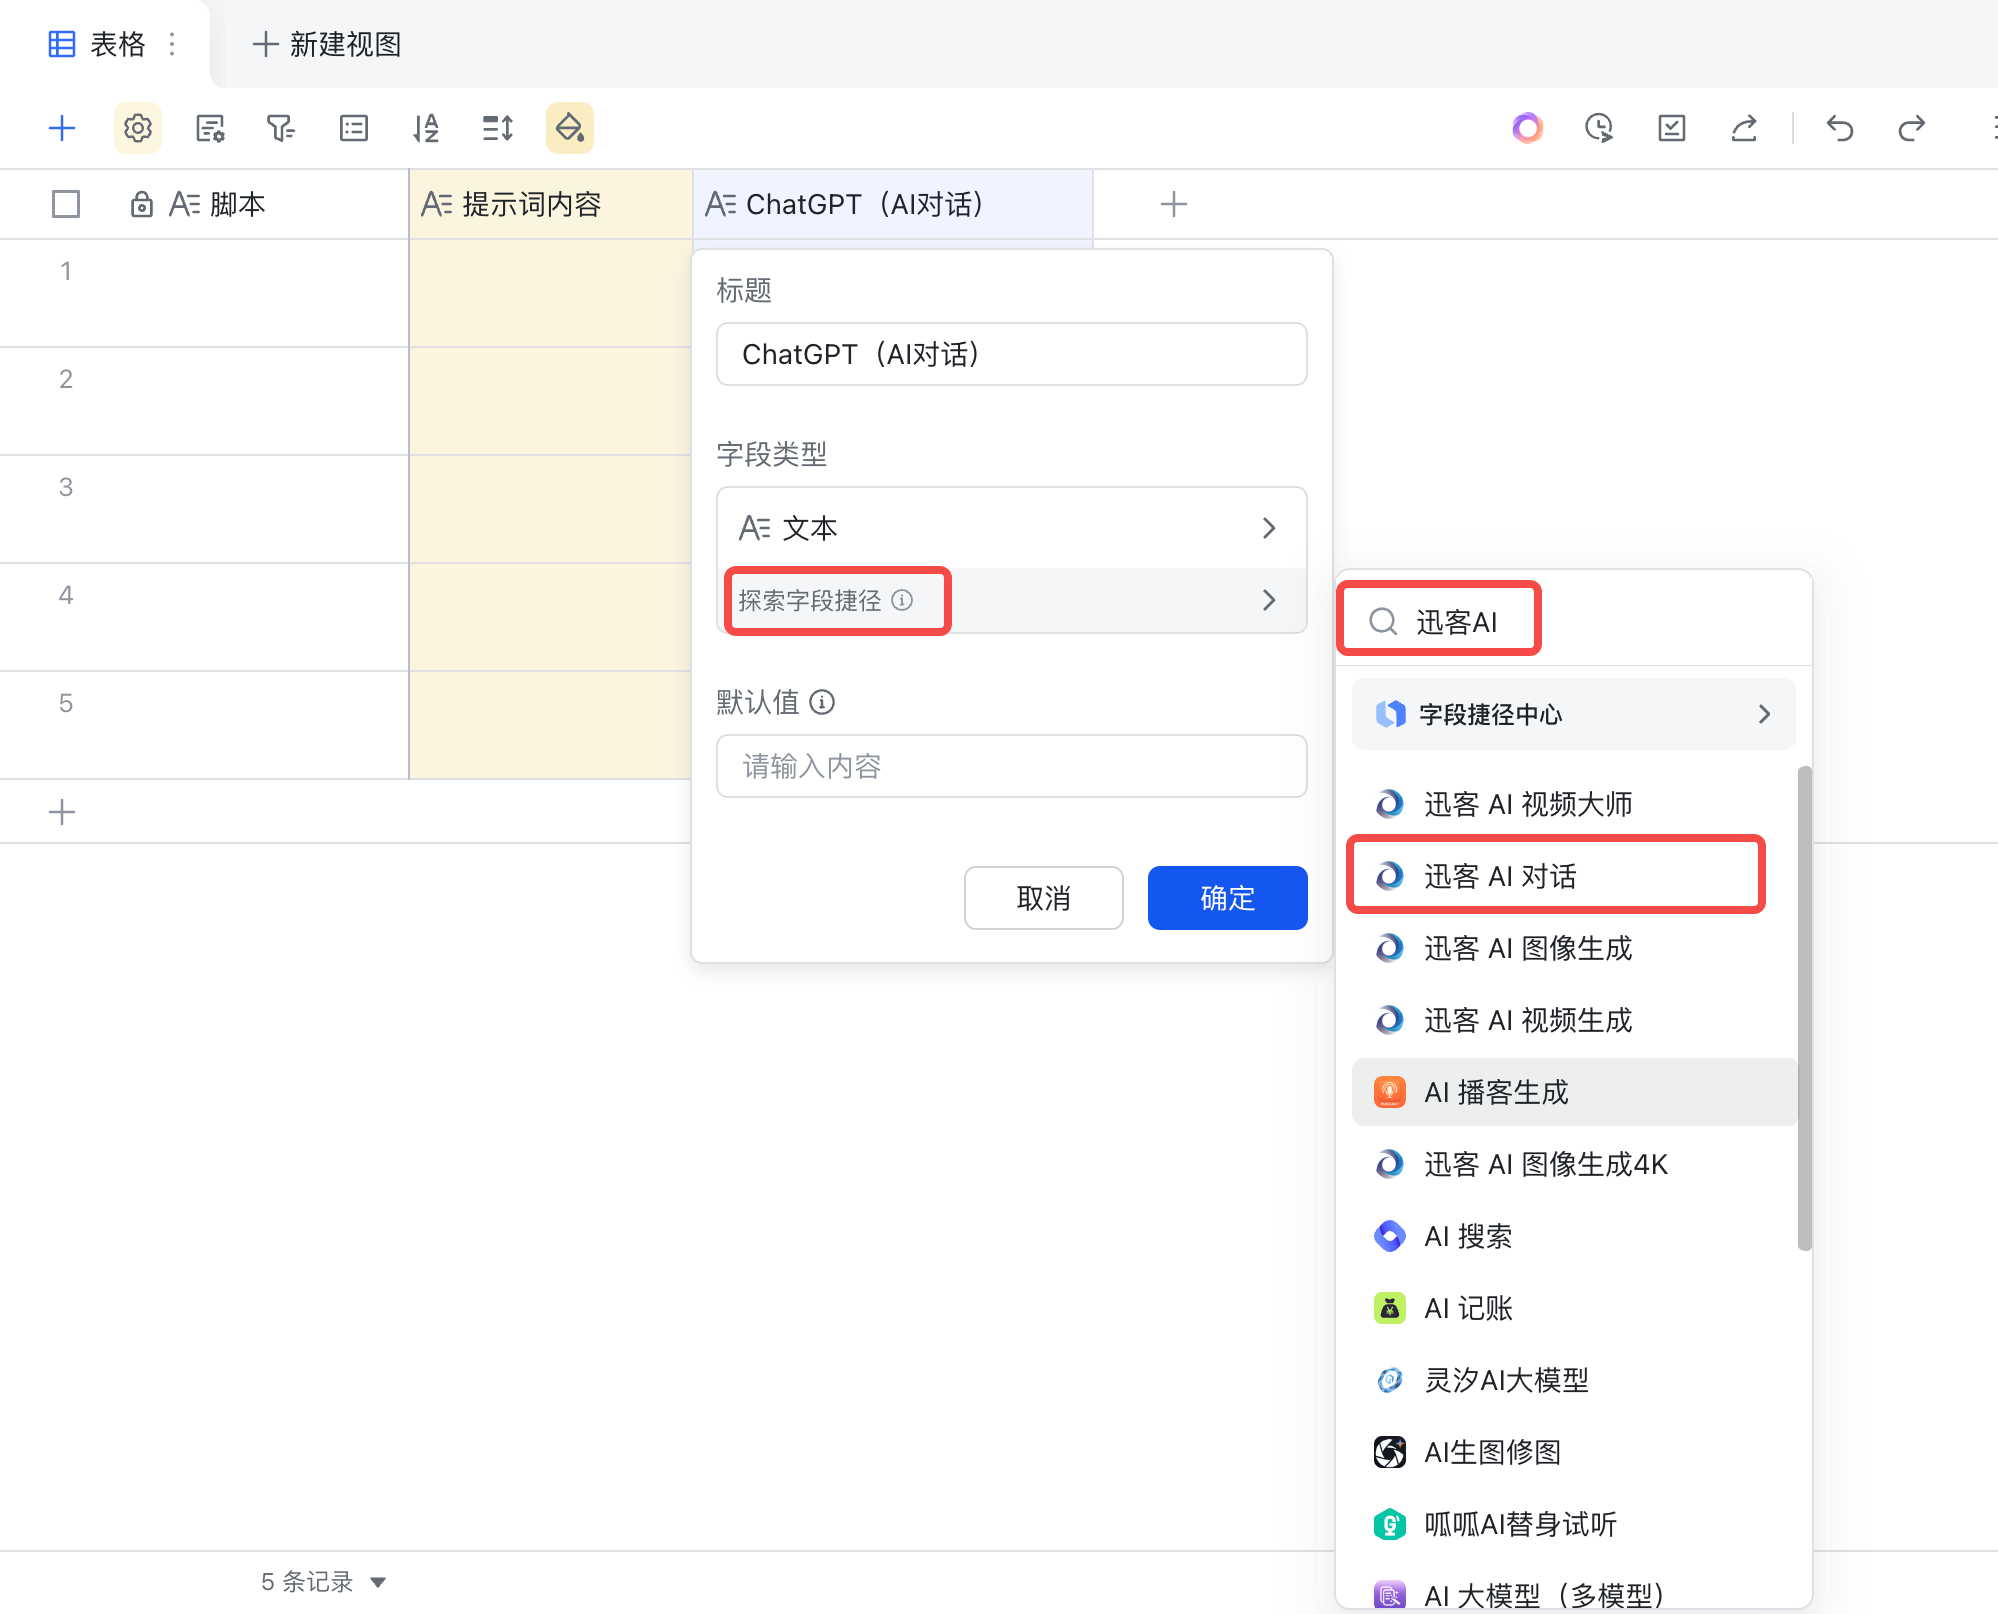Open the filter tool in toolbar
1998x1614 pixels.
point(281,128)
